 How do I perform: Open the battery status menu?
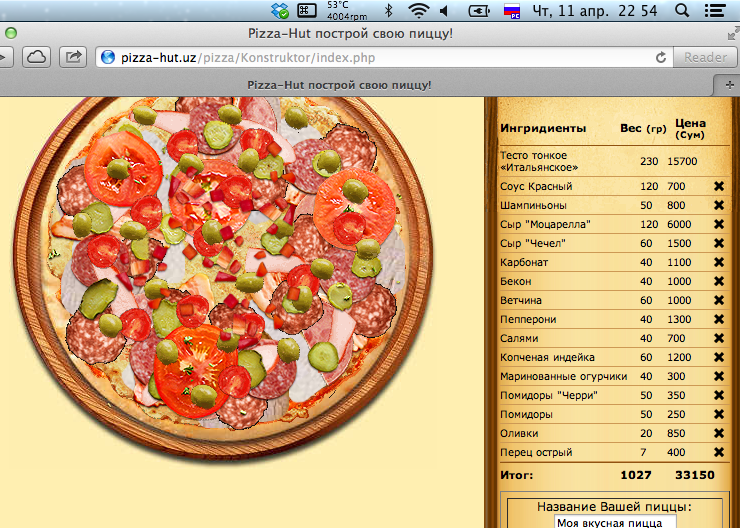479,10
